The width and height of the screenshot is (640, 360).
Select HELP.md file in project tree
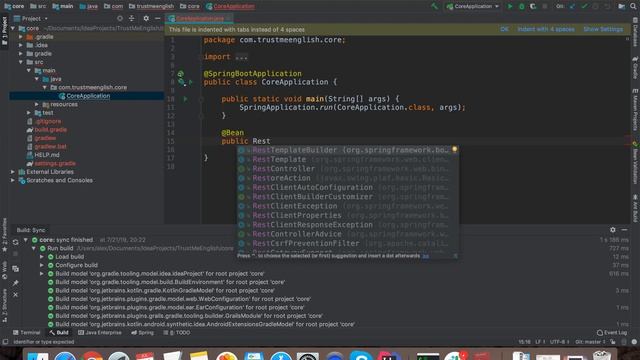pos(47,155)
